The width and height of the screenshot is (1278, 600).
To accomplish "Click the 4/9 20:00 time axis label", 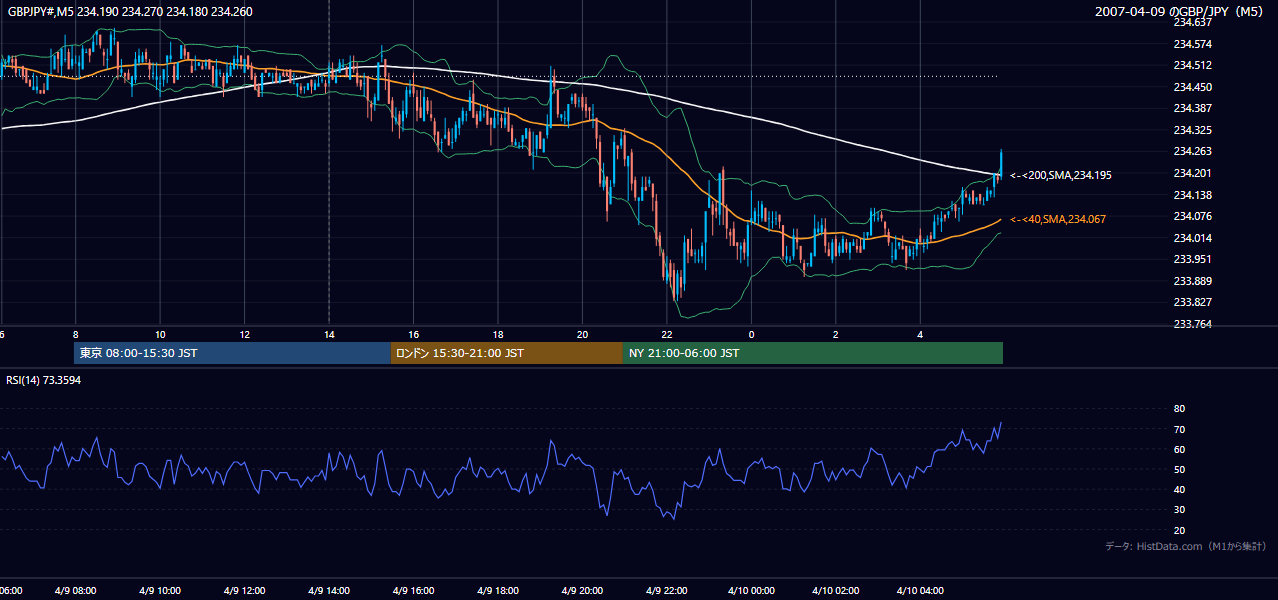I will pyautogui.click(x=582, y=591).
